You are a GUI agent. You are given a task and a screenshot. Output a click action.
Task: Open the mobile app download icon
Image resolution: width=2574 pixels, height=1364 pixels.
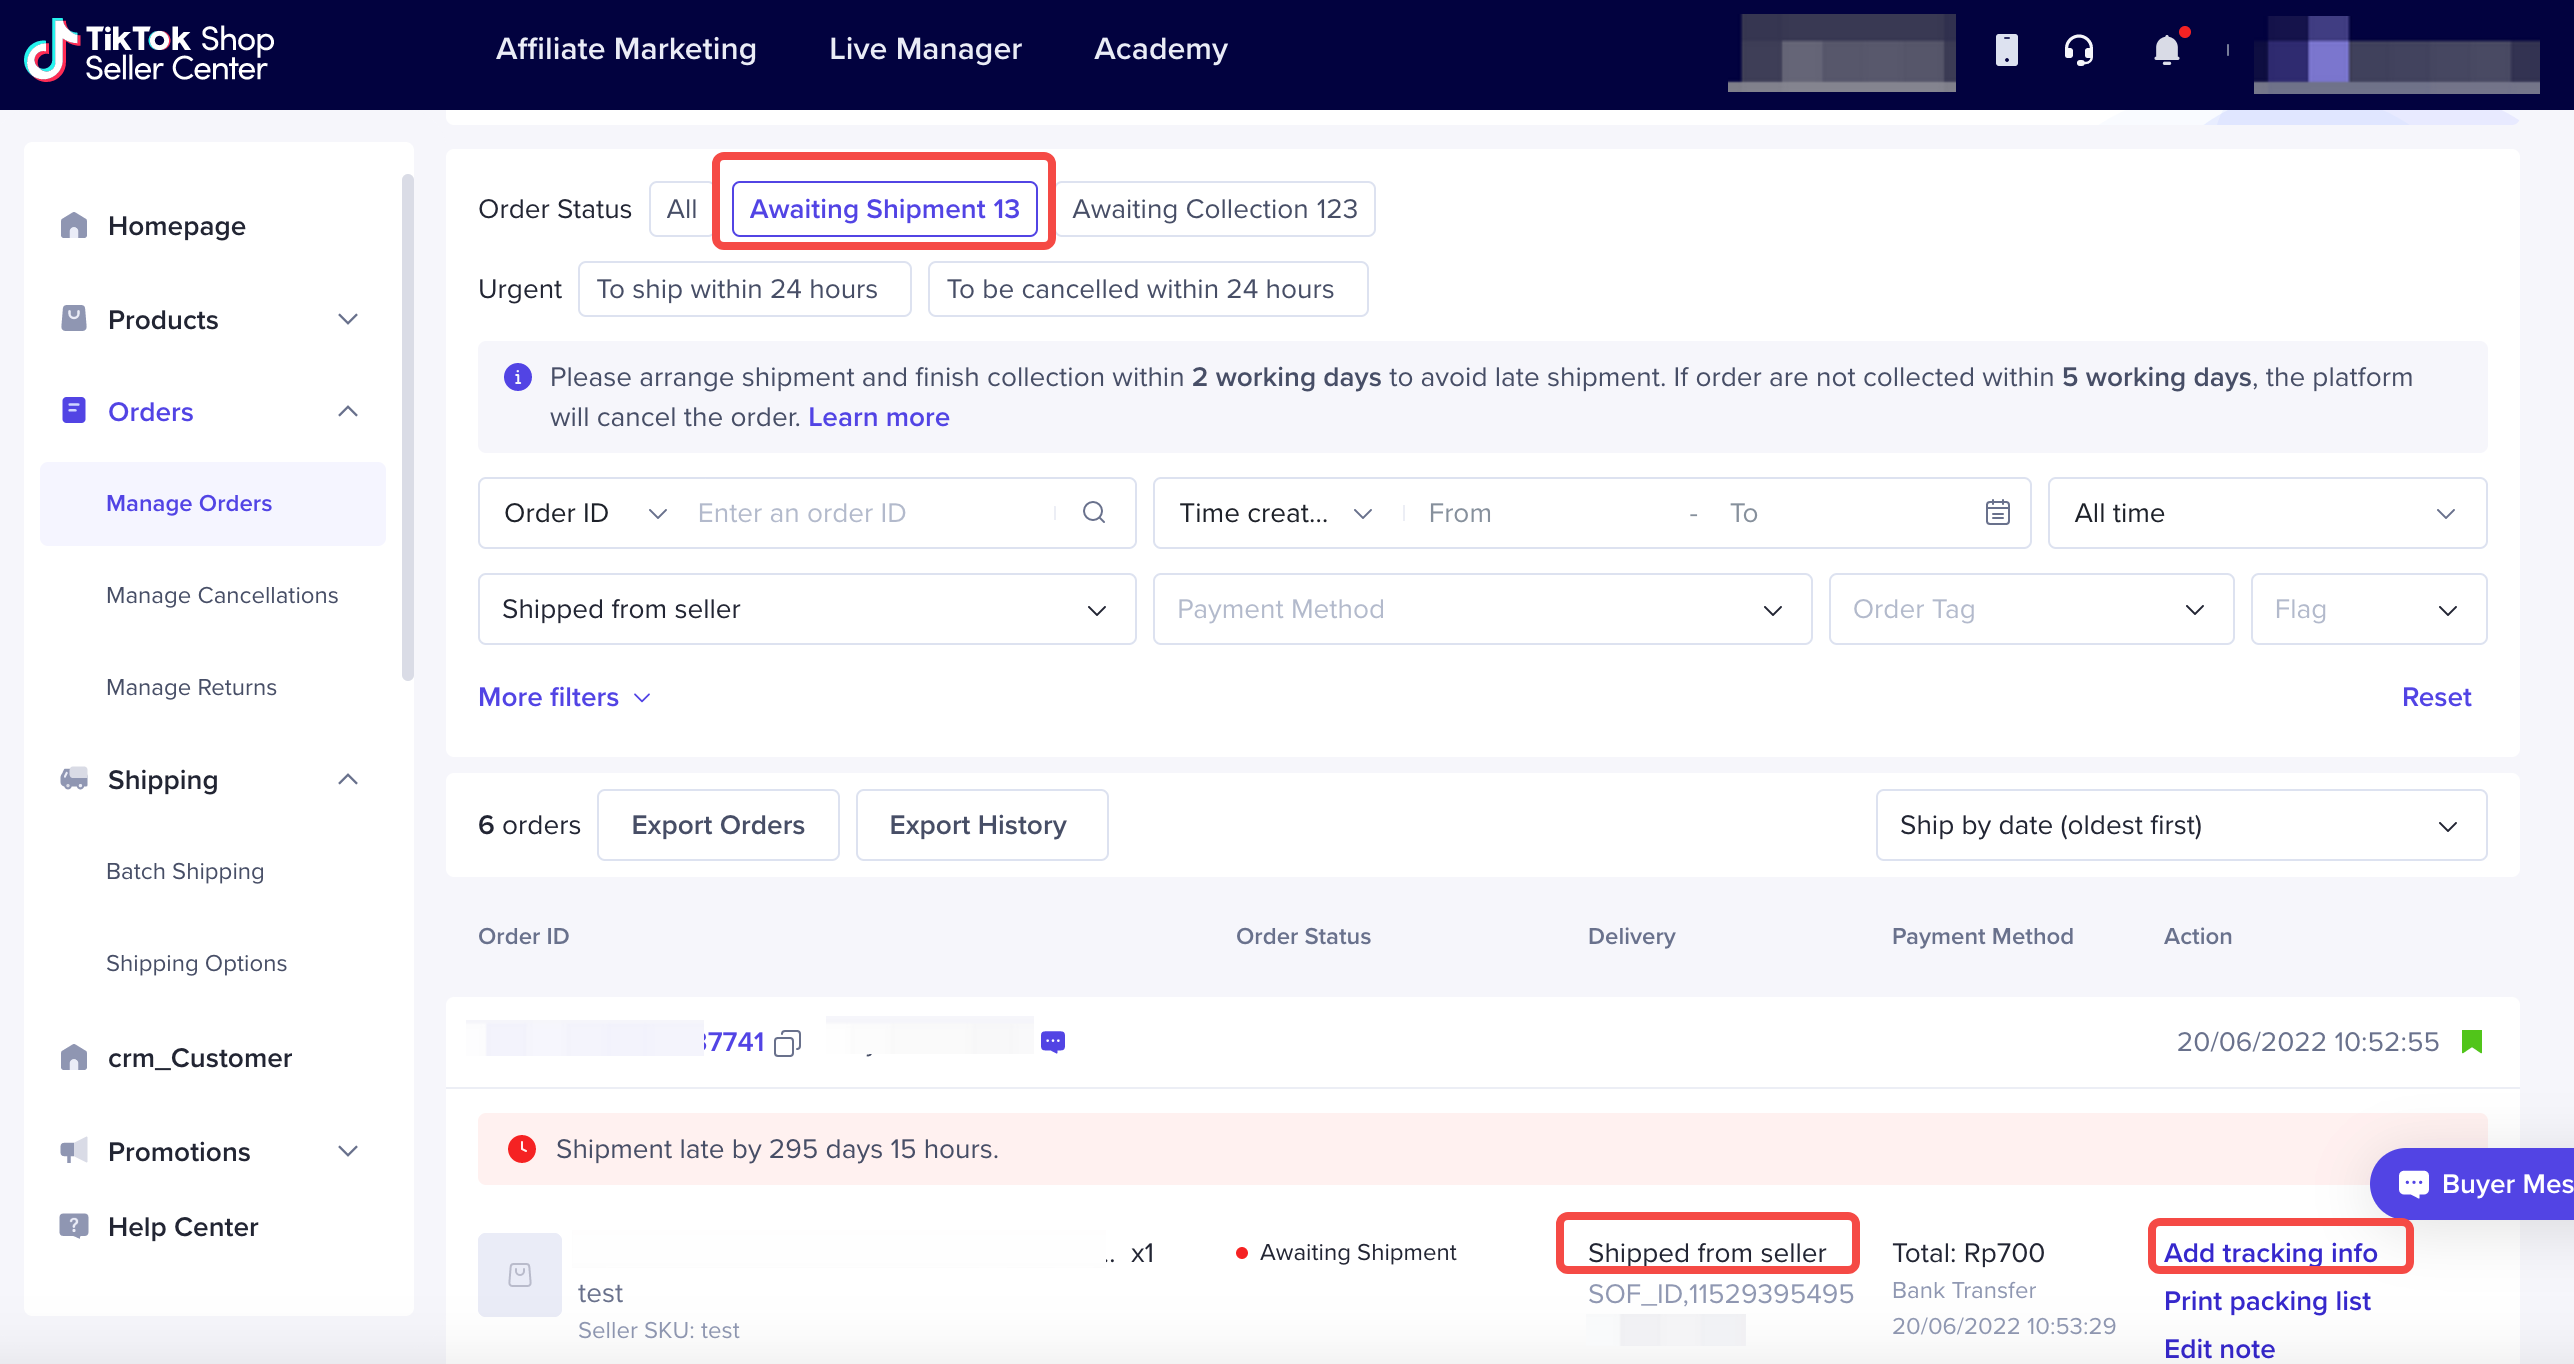(x=2006, y=49)
